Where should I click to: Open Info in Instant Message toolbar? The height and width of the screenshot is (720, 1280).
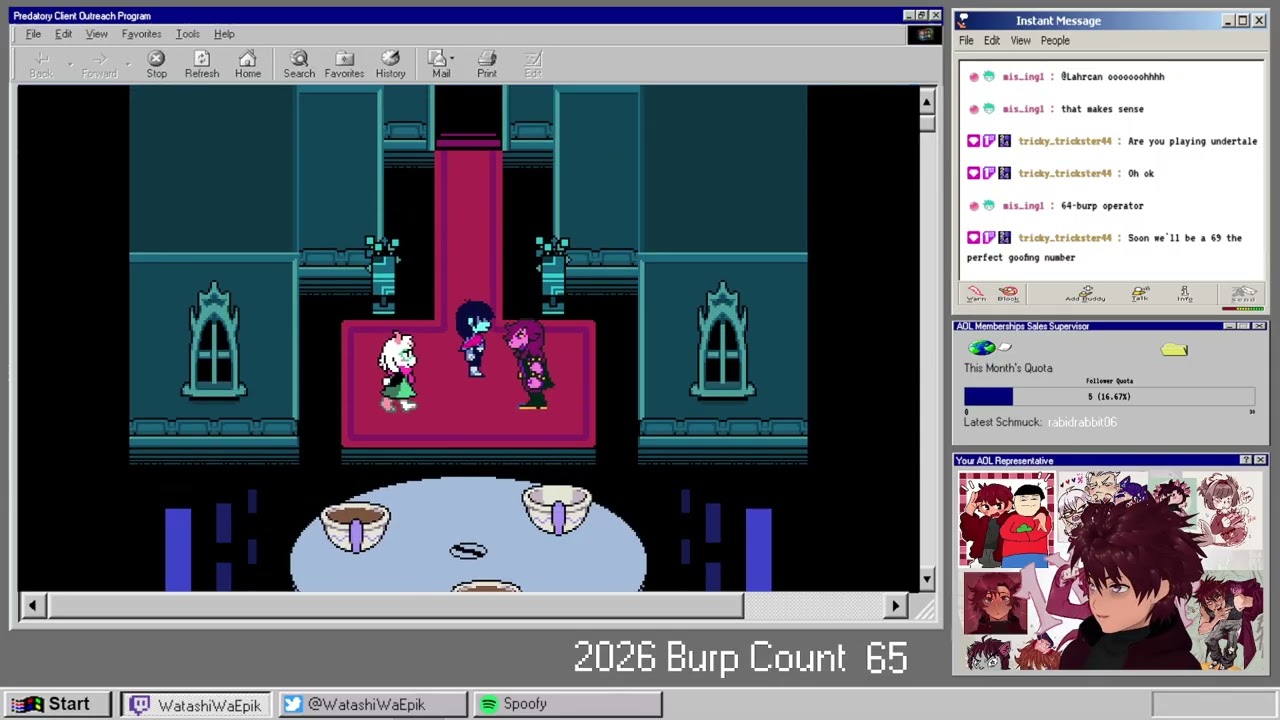1185,294
